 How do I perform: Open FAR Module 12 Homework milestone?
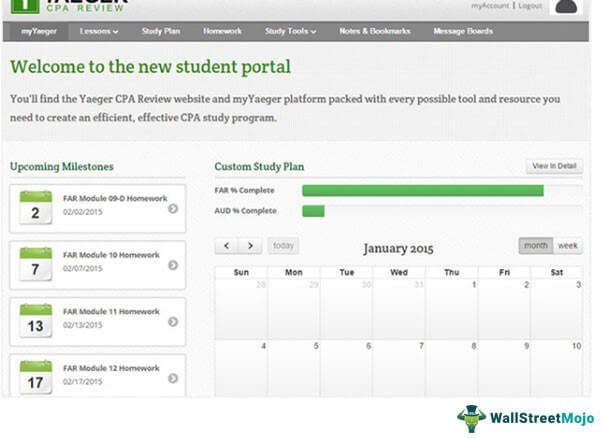coord(98,376)
